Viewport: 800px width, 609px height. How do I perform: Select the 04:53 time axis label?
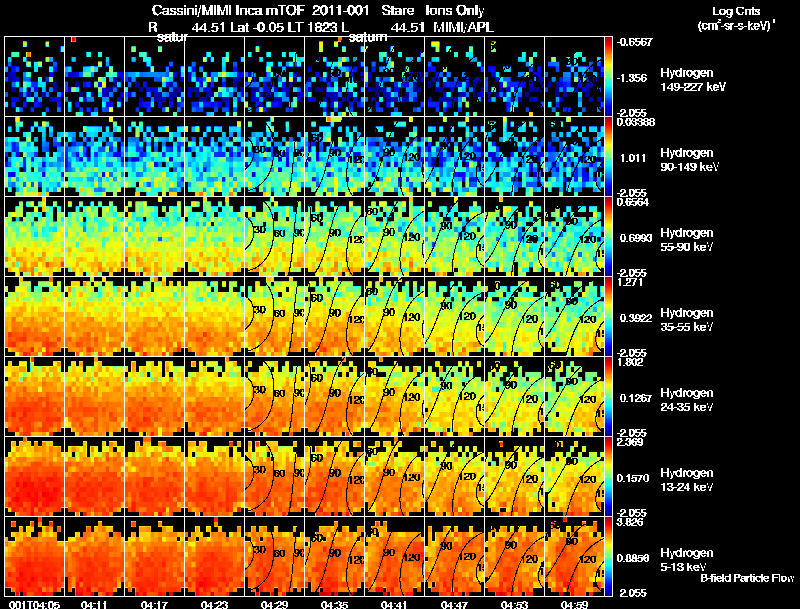514,604
